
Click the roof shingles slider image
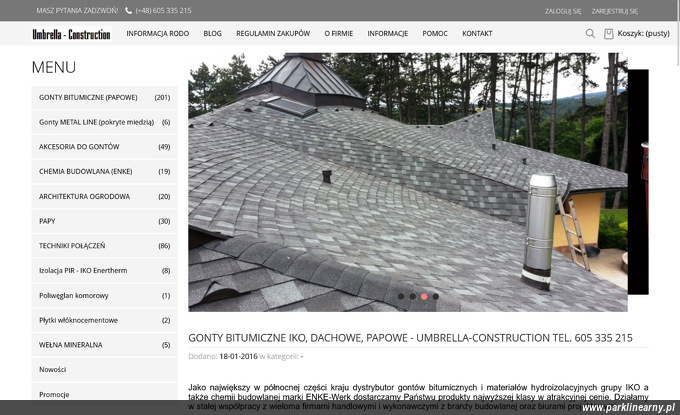[x=408, y=182]
